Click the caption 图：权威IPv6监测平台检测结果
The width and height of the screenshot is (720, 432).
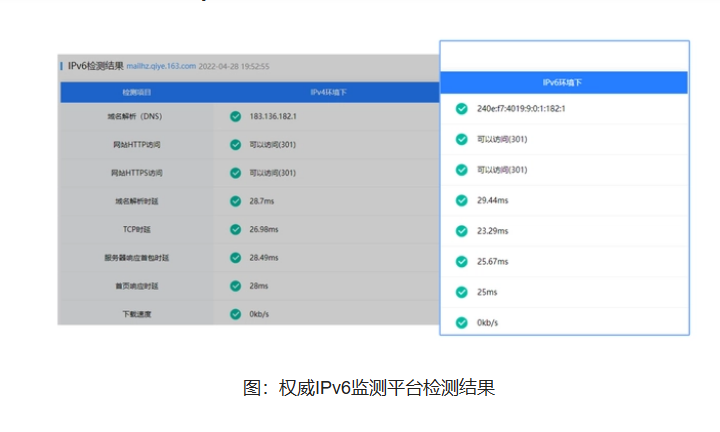pyautogui.click(x=369, y=388)
